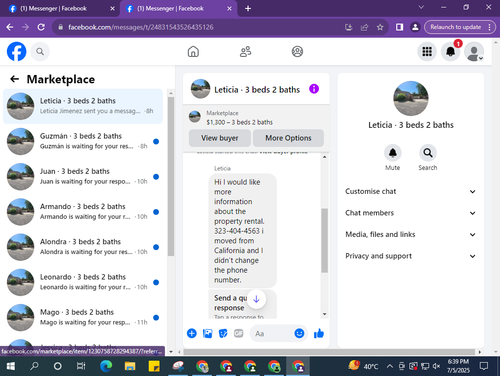Open Task View on the taskbar
500x376 pixels.
81,366
